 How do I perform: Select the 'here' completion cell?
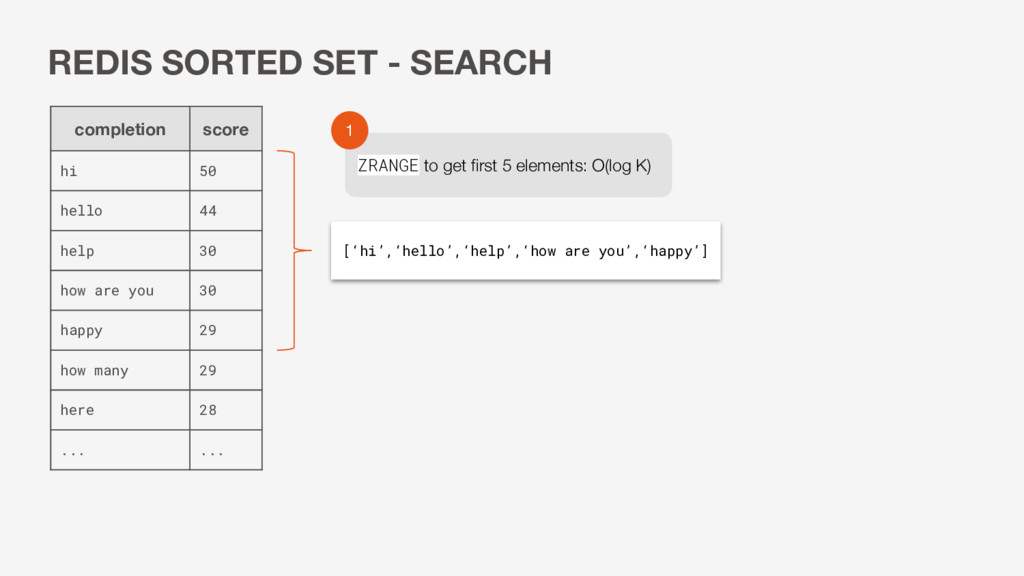click(x=120, y=410)
